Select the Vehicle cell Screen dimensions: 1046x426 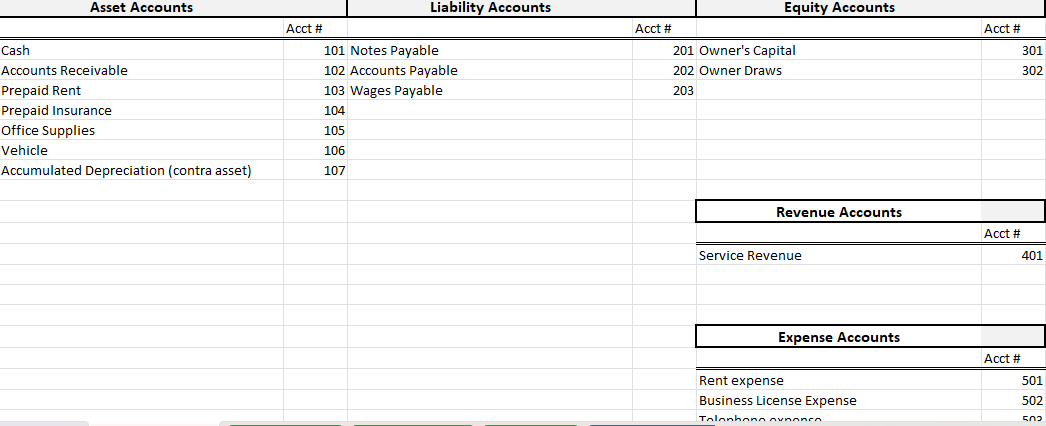click(x=142, y=150)
